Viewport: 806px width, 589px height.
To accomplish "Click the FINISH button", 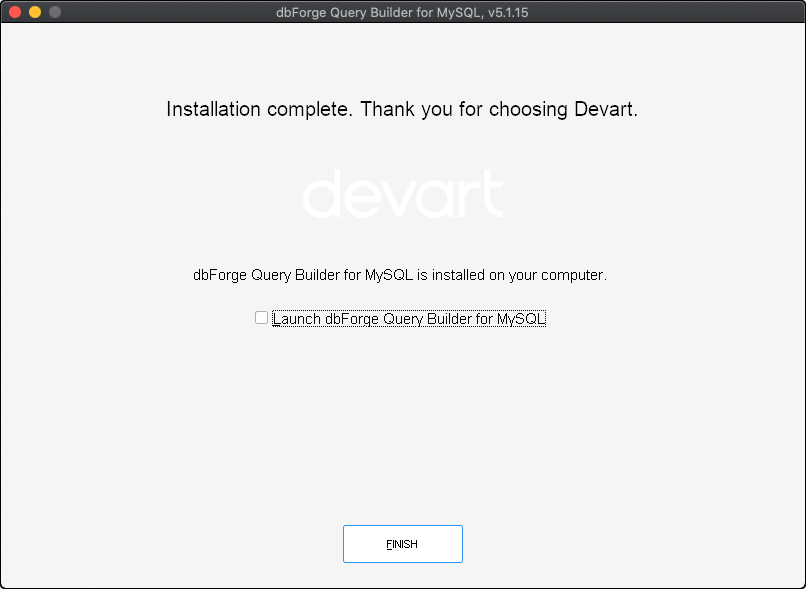I will coord(402,544).
